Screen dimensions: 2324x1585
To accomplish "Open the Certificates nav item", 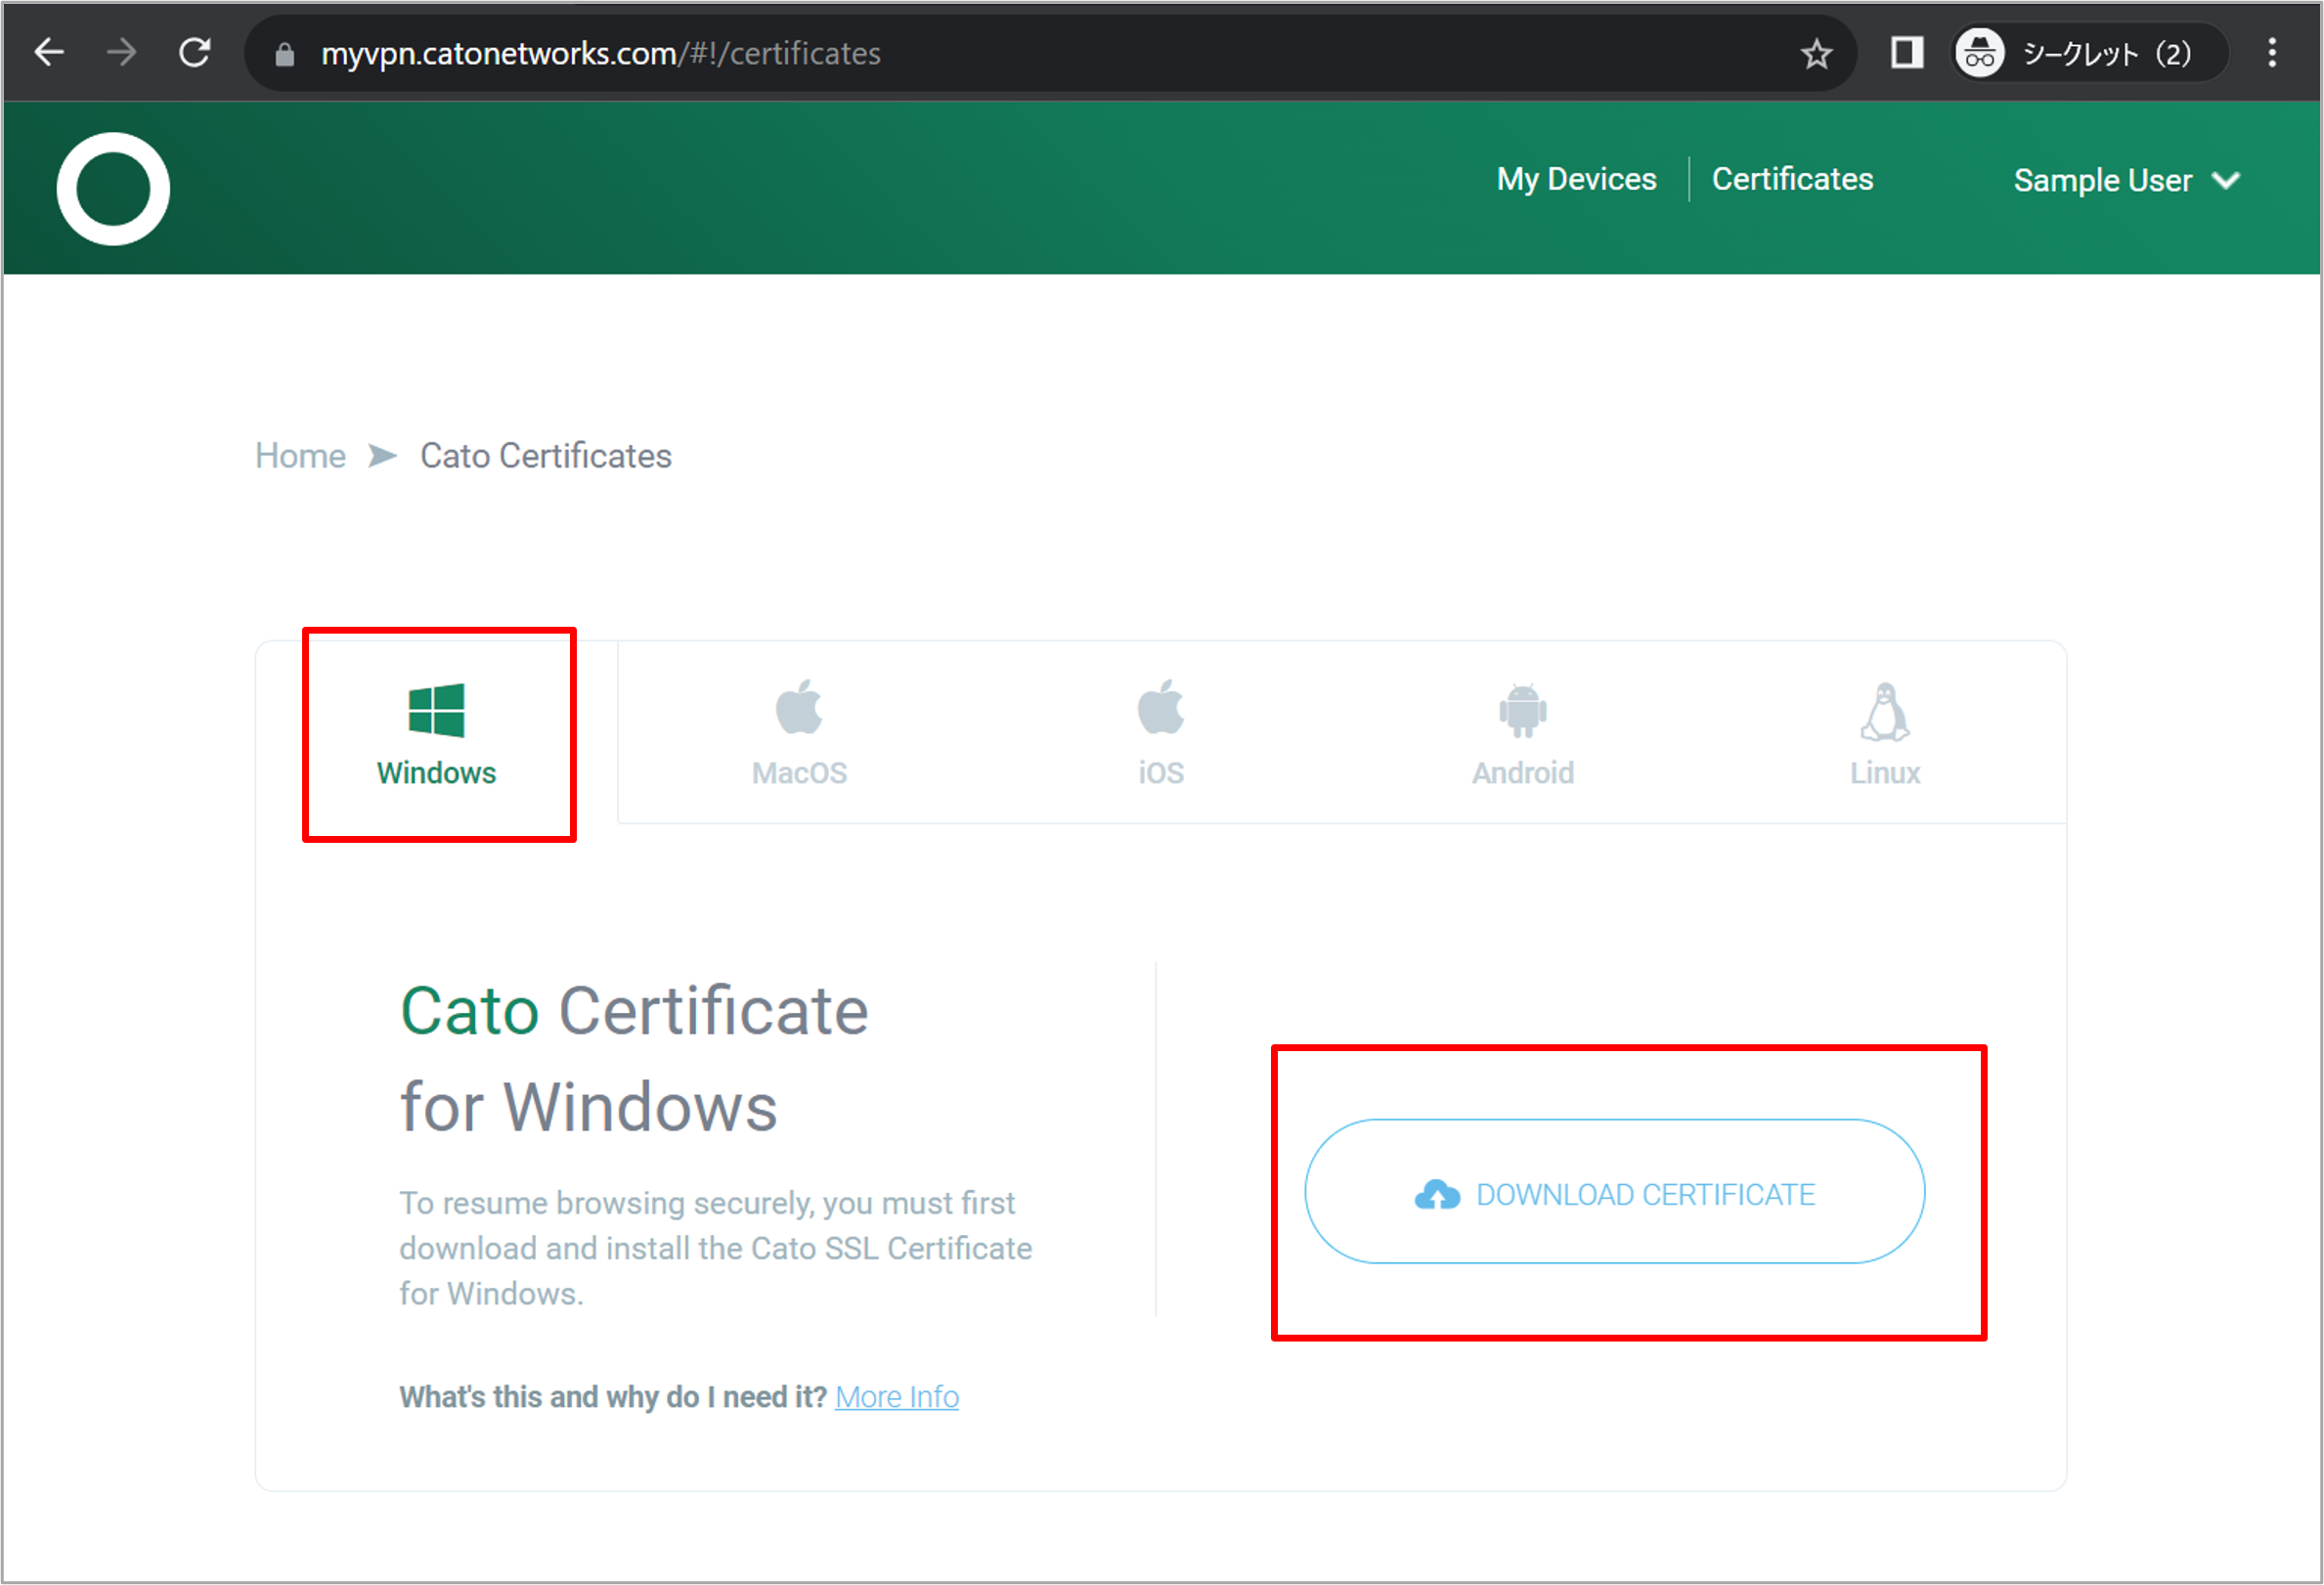I will [1792, 179].
